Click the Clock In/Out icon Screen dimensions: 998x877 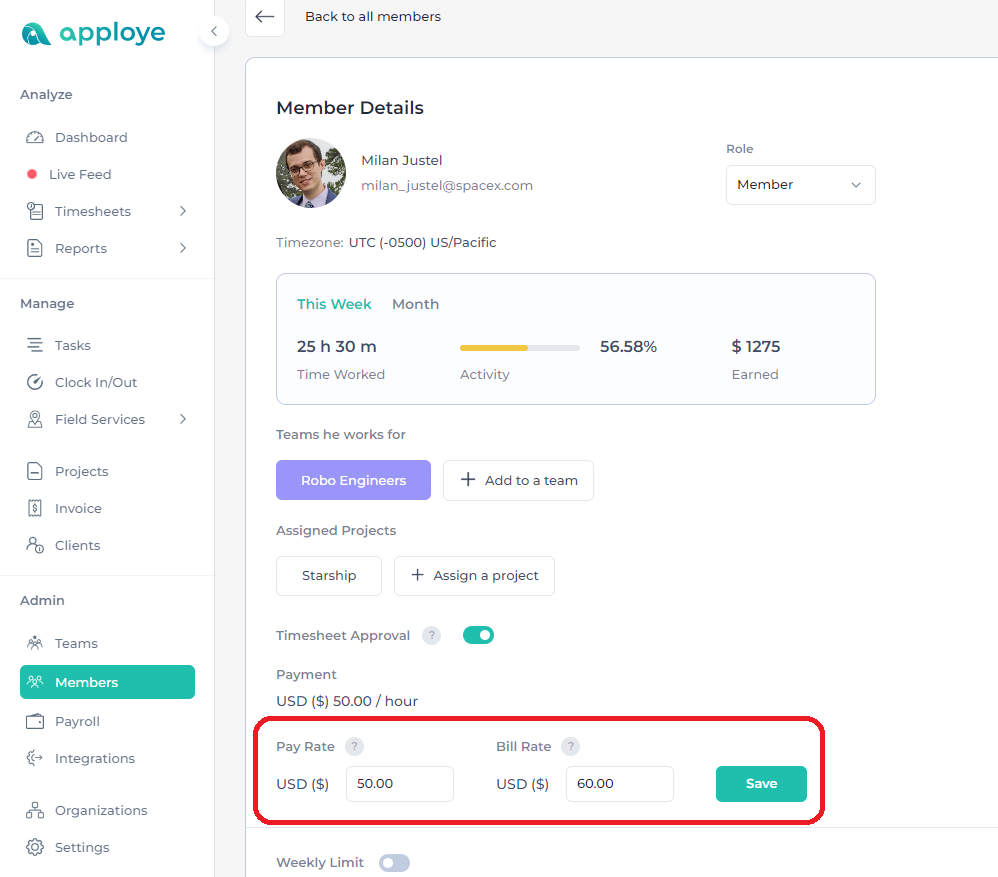pyautogui.click(x=35, y=382)
